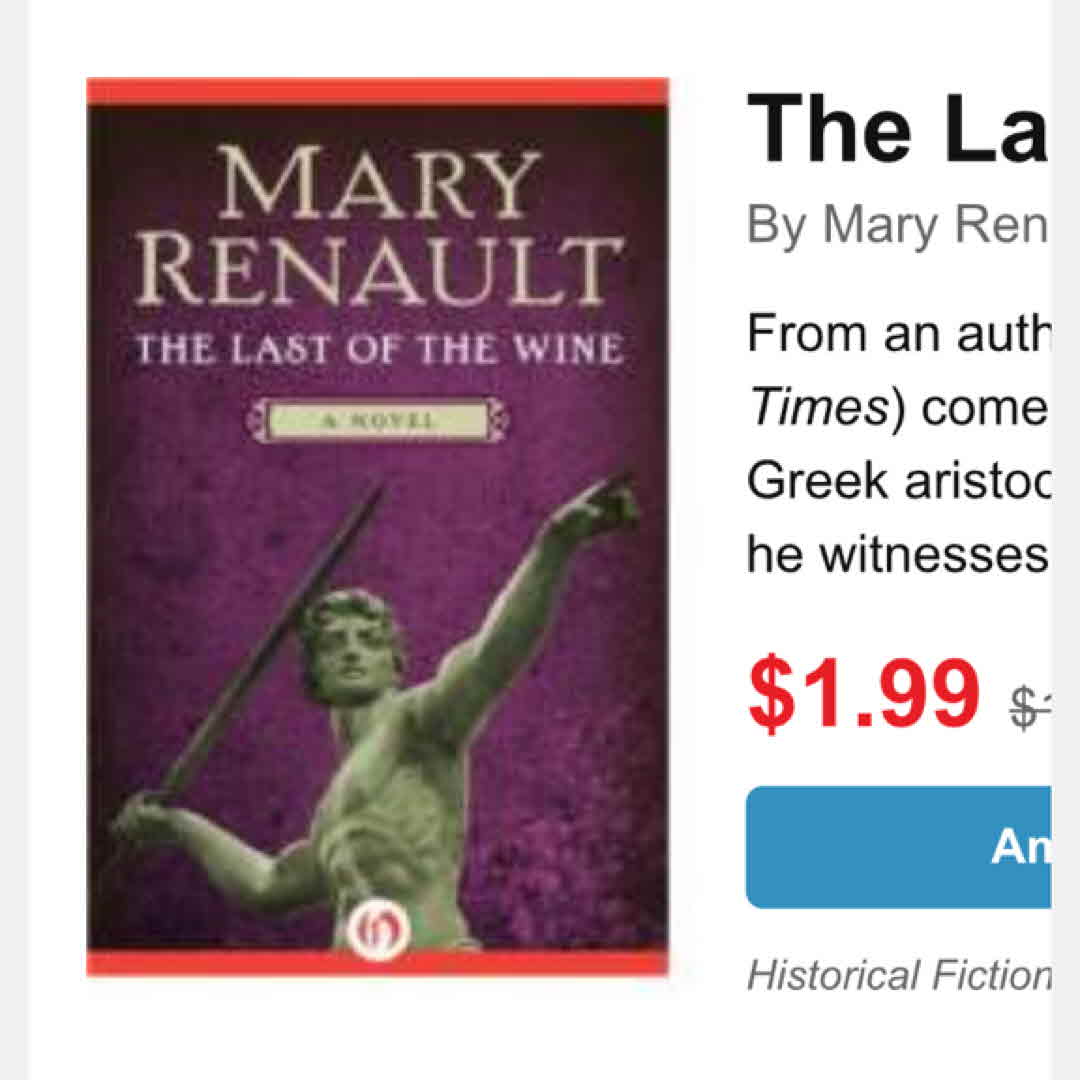The image size is (1080, 1080).
Task: Click 'The Last of the Wine' cover text
Action: [379, 351]
